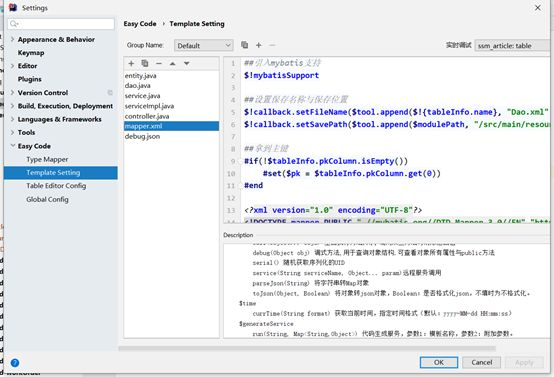The width and height of the screenshot is (554, 377).
Task: Select Table Editor Config page
Action: [56, 186]
